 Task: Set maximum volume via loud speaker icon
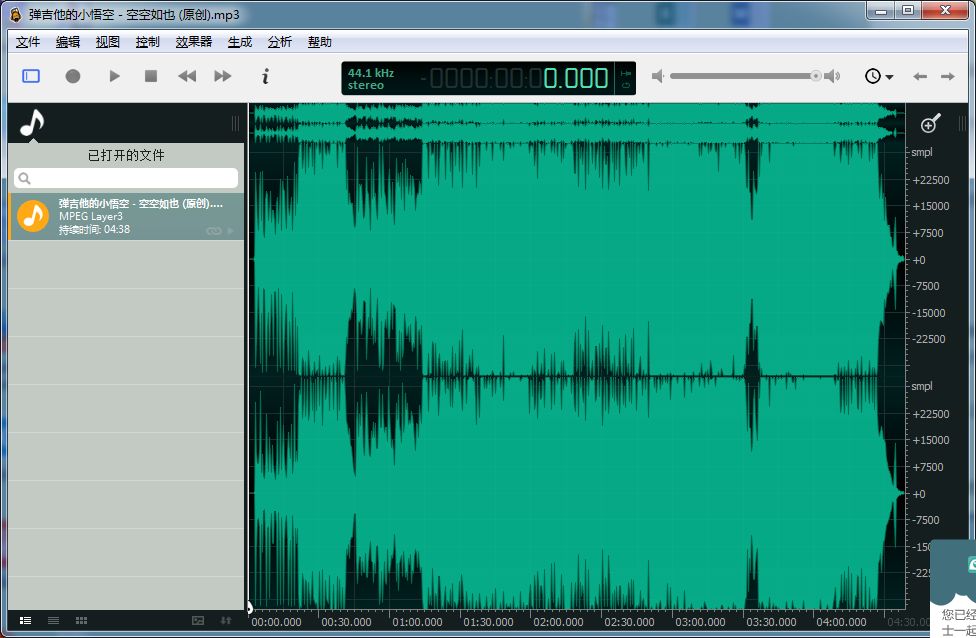(x=832, y=76)
